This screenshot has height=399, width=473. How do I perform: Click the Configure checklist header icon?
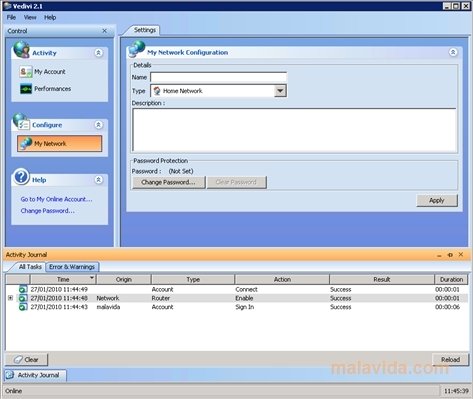21,122
